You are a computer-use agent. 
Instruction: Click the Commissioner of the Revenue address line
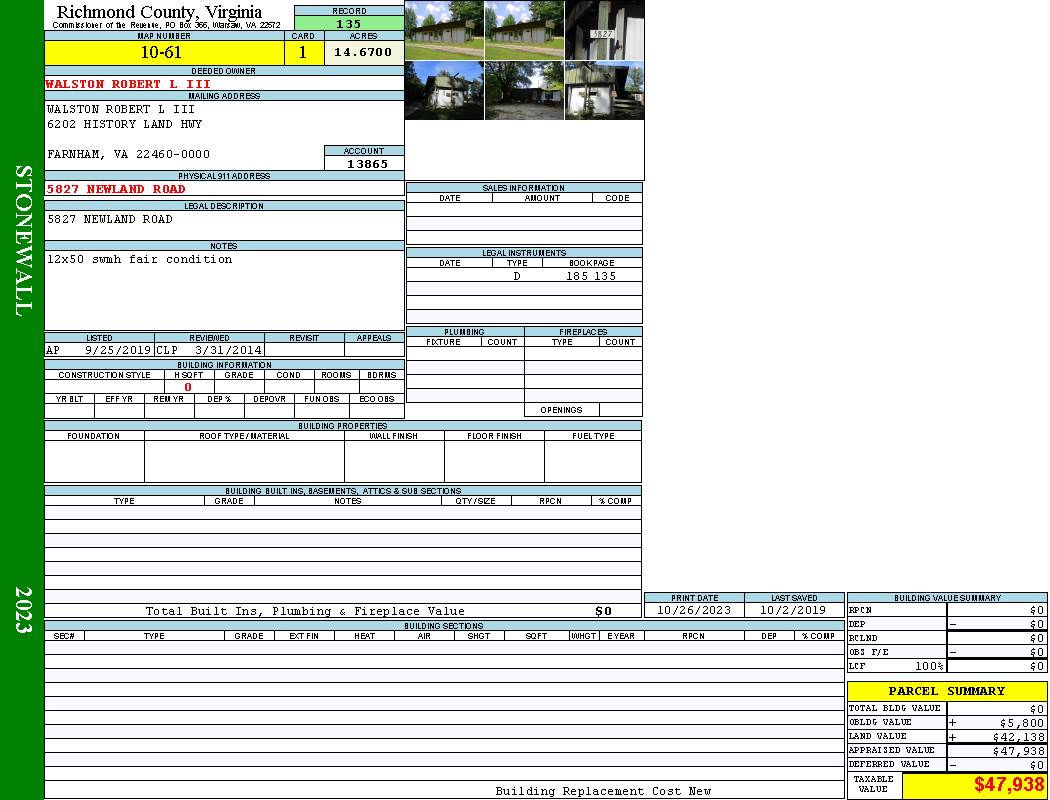[166, 25]
